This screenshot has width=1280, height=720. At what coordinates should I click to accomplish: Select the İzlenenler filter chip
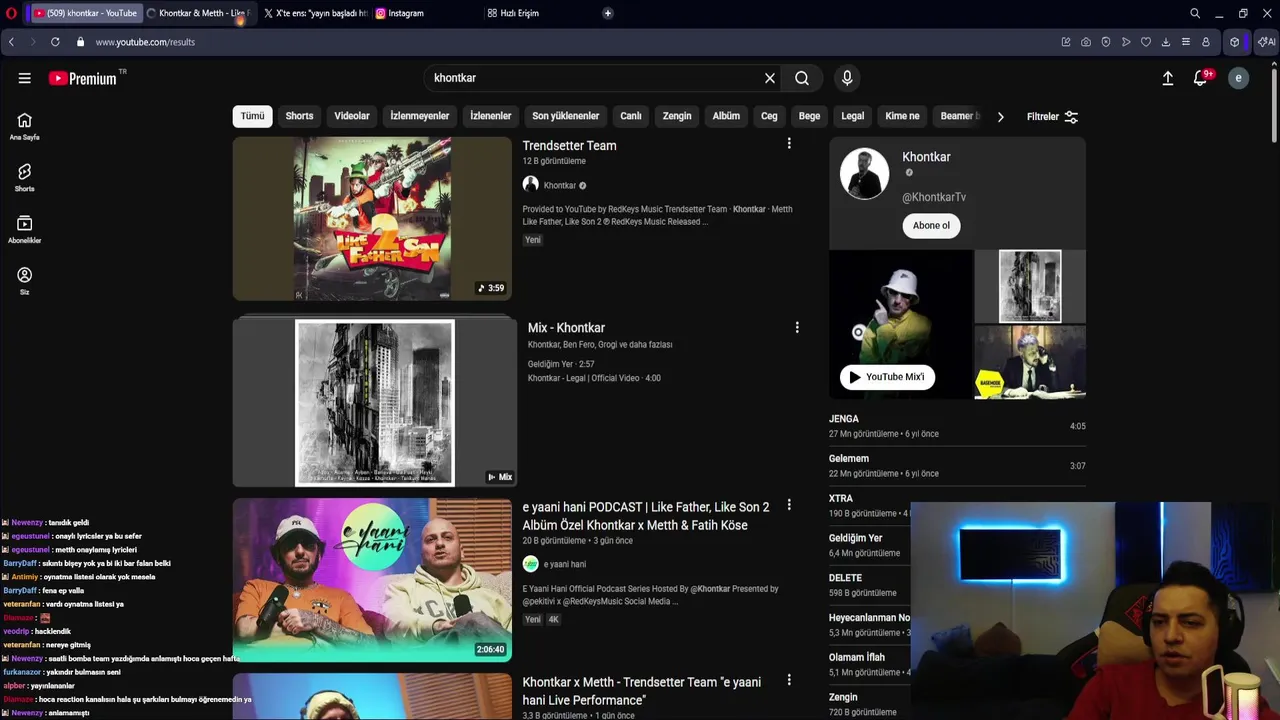[491, 116]
